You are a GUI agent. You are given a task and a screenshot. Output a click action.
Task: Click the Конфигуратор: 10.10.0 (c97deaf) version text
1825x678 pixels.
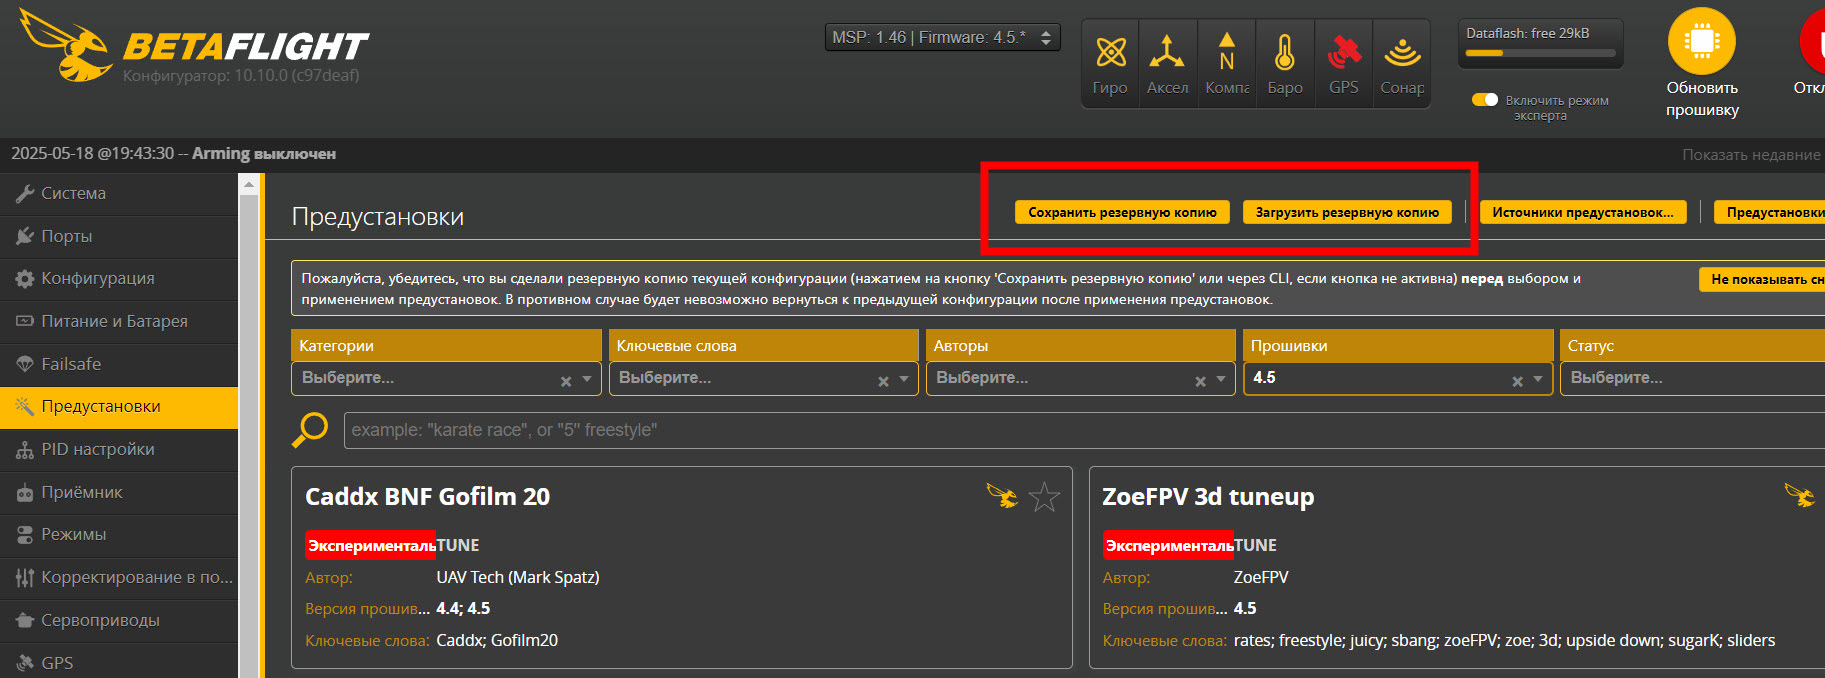click(x=241, y=76)
